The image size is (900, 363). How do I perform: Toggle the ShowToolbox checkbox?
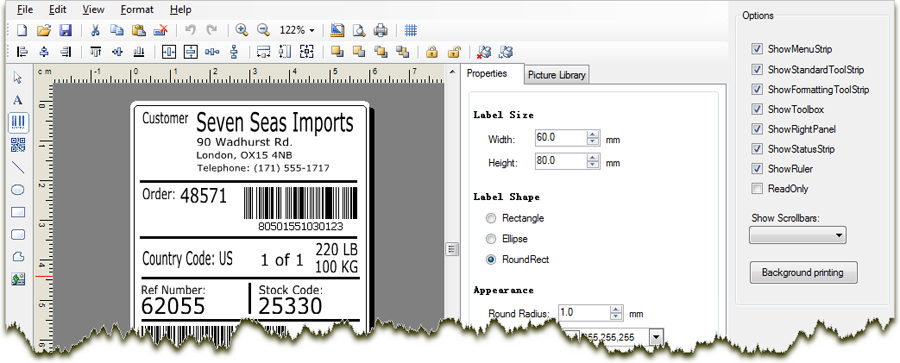pyautogui.click(x=757, y=109)
